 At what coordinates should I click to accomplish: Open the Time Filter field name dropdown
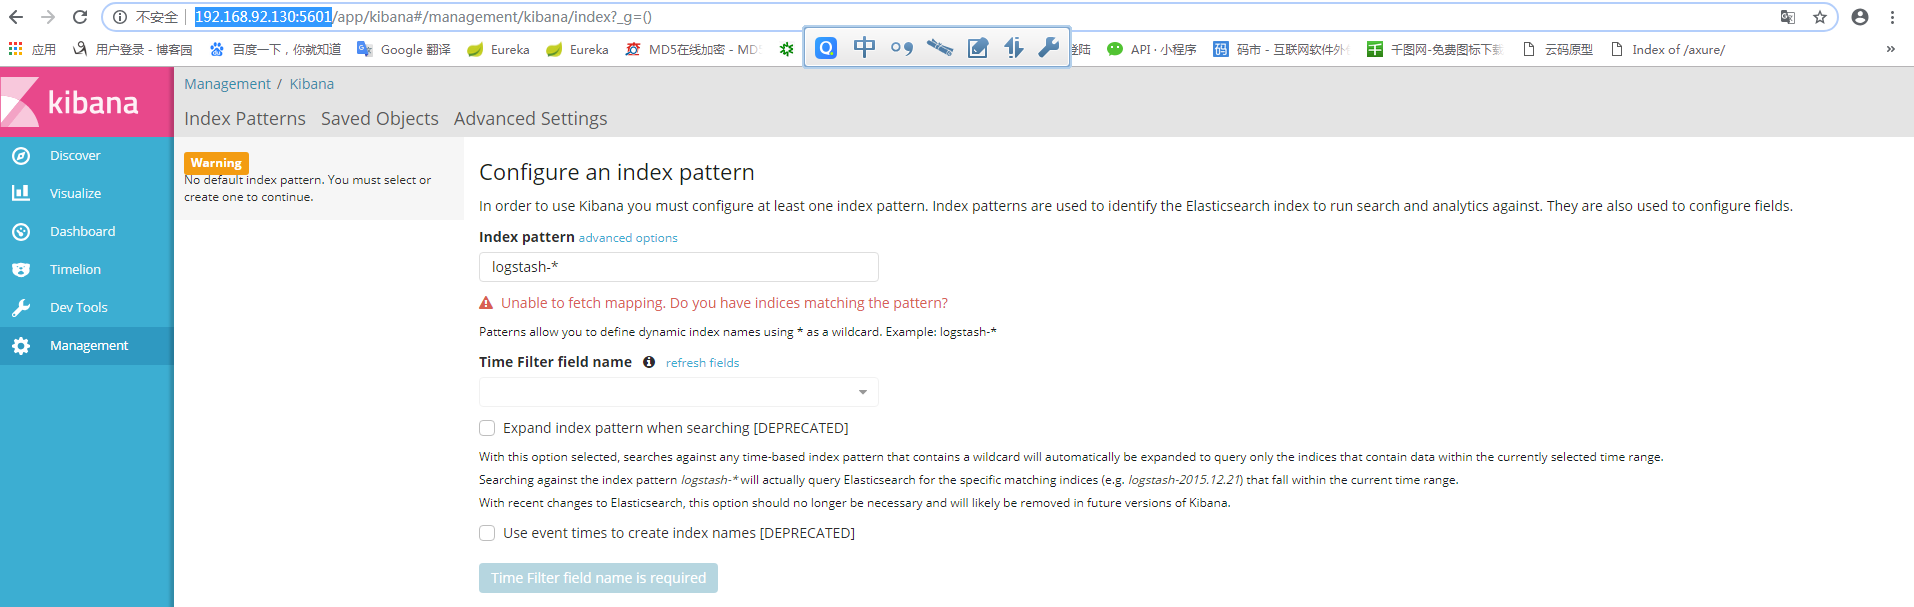pos(679,392)
